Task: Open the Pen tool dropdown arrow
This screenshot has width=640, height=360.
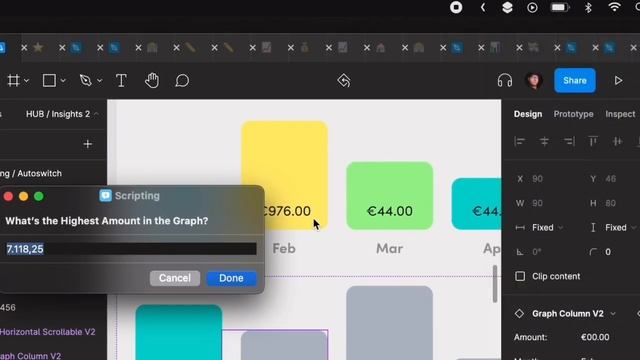Action: tap(100, 81)
